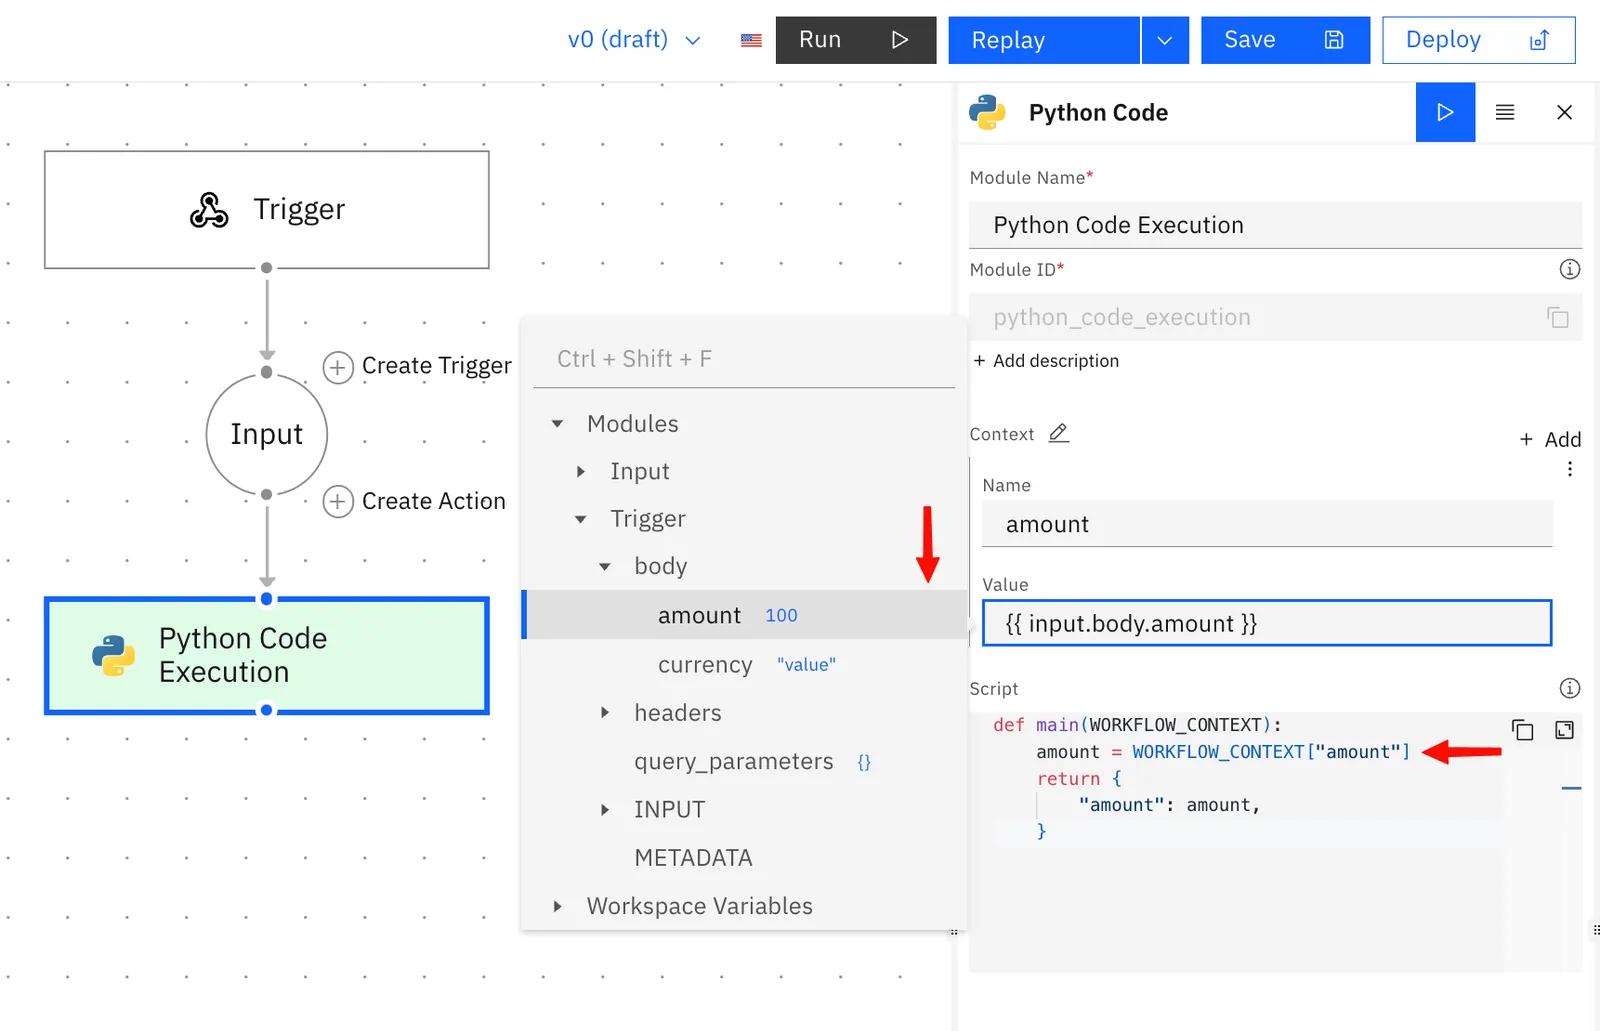Focus the variable search field Ctrl + Shift + F
The width and height of the screenshot is (1600, 1031).
[x=745, y=359]
